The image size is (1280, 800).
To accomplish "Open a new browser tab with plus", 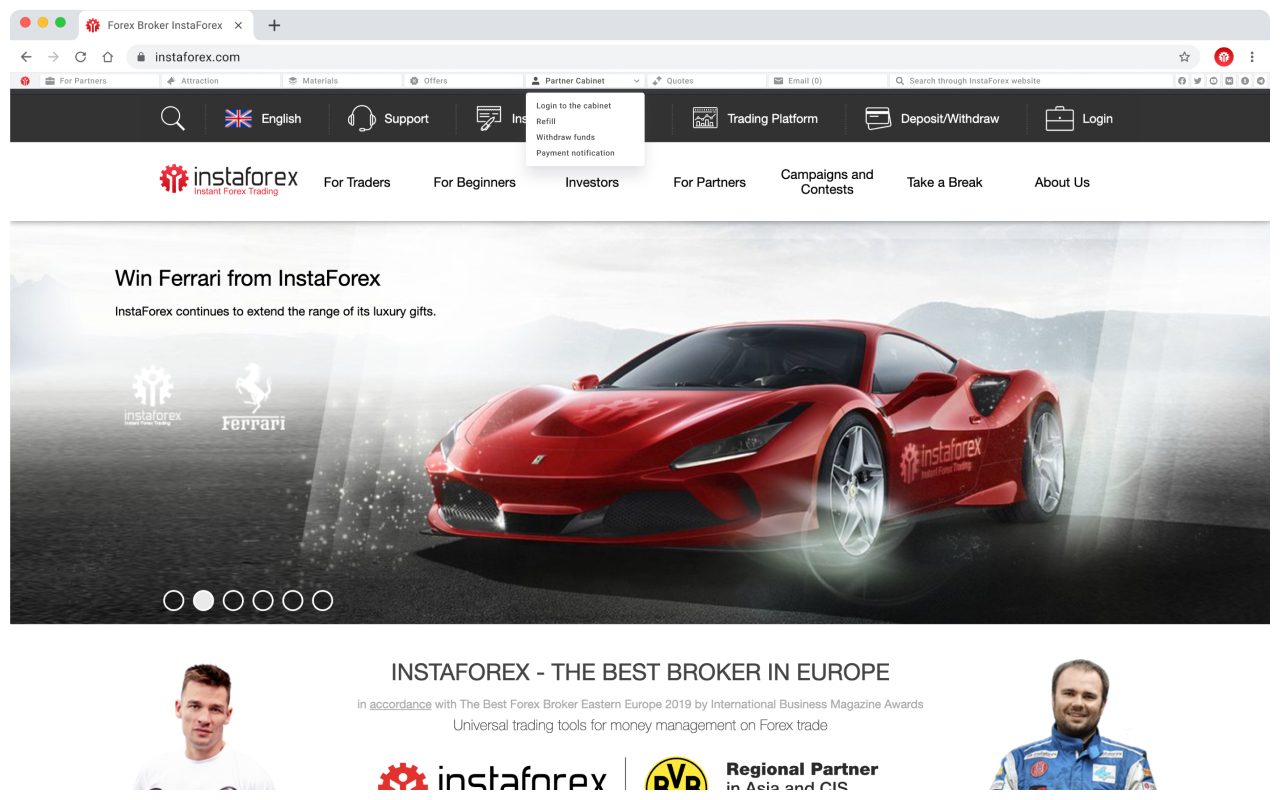I will tap(274, 25).
